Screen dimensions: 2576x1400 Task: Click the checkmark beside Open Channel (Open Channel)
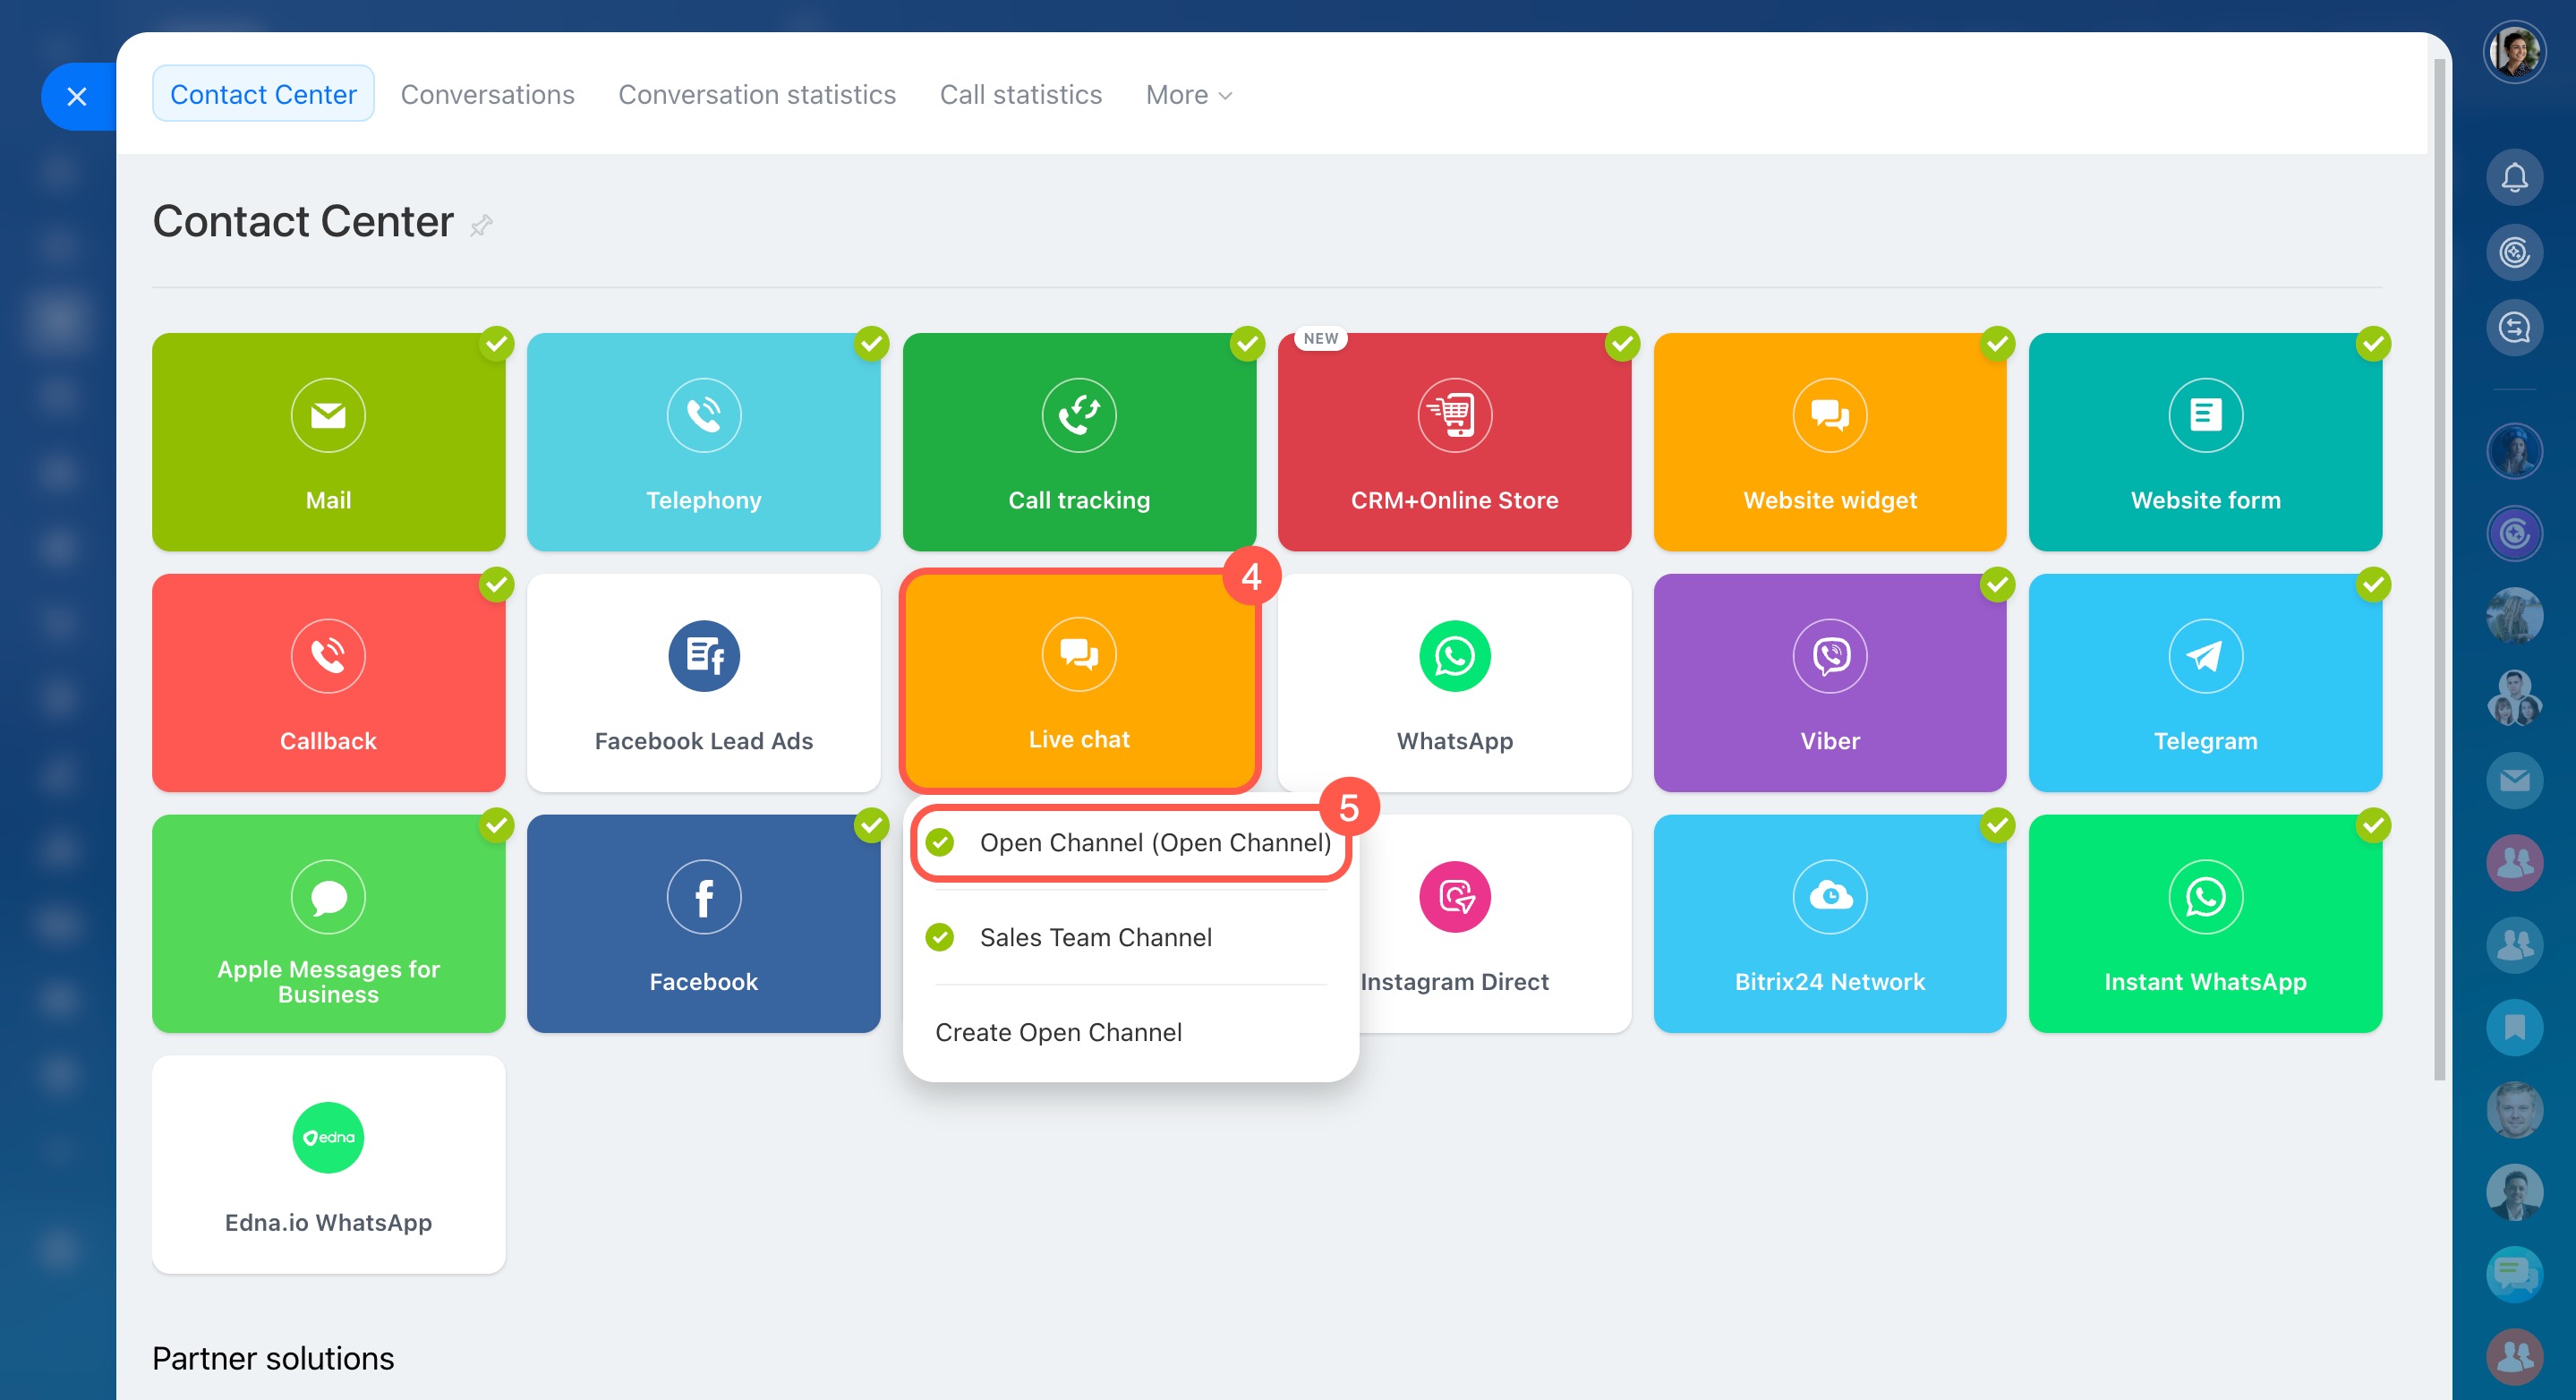(x=940, y=843)
